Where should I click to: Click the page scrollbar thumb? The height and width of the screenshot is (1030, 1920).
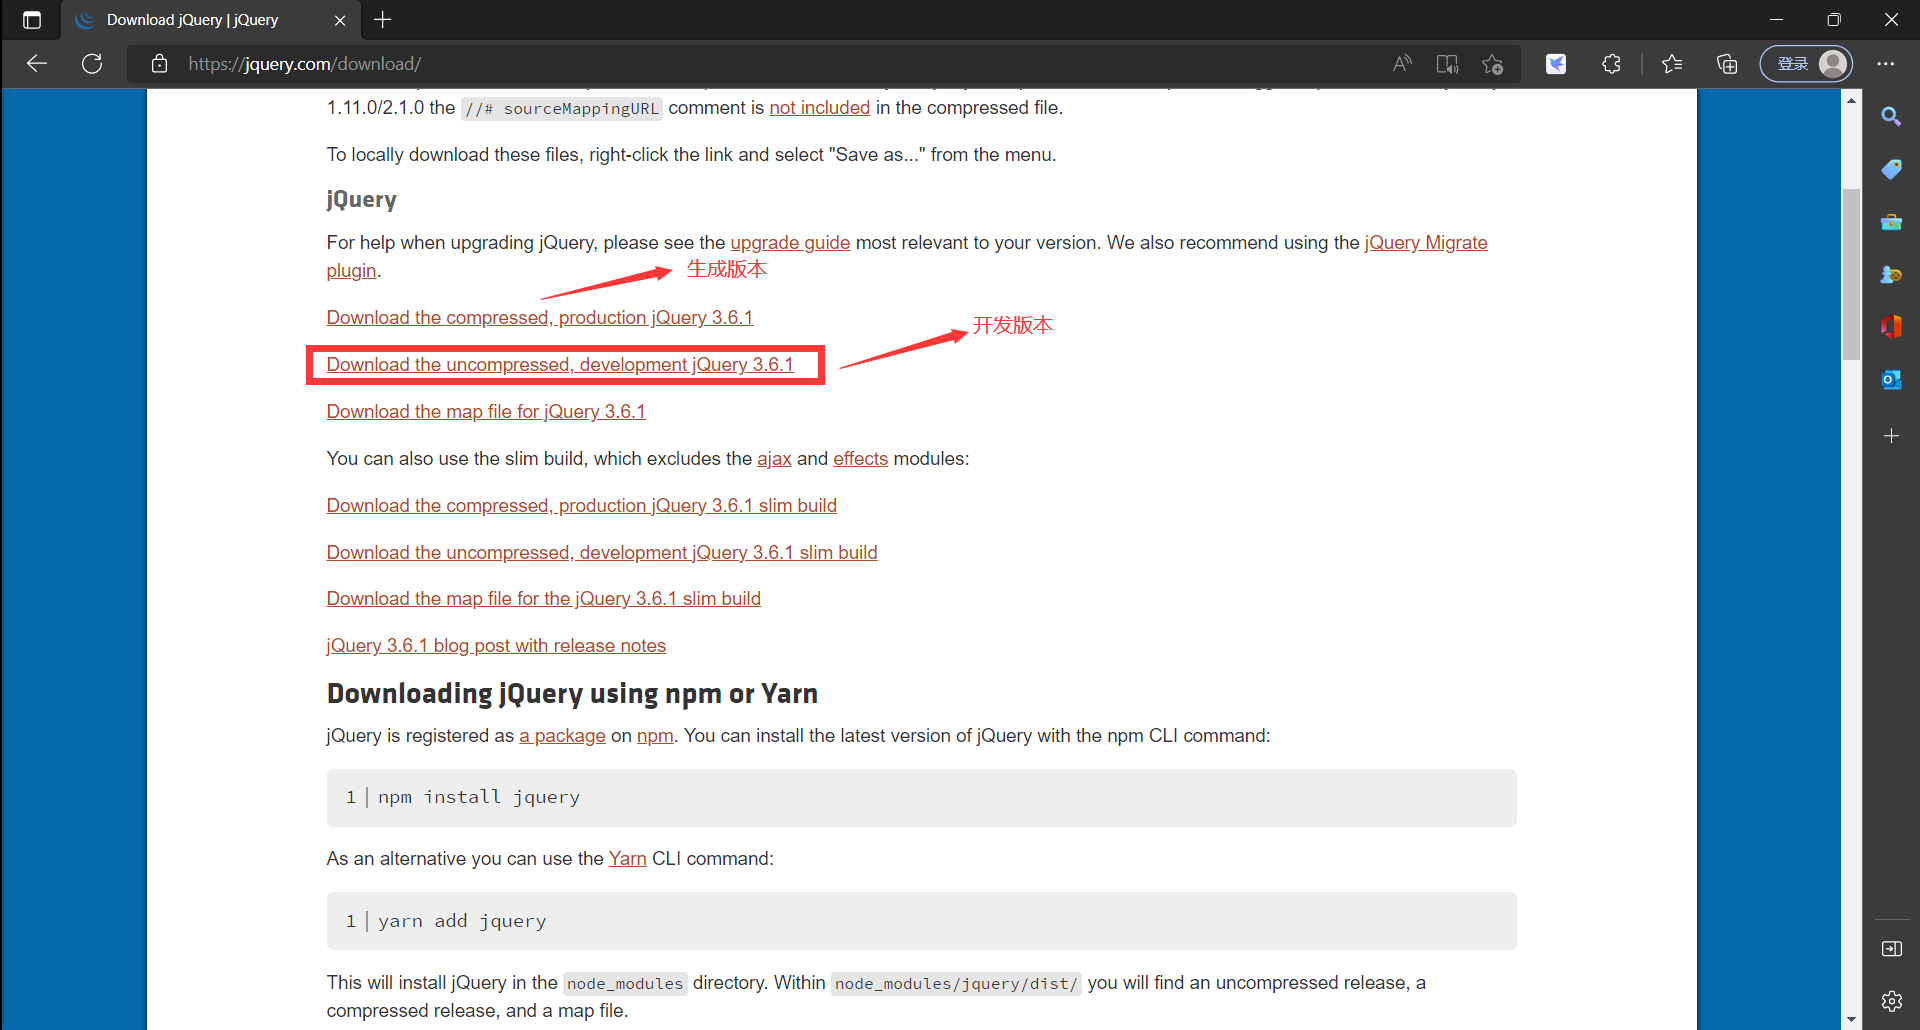click(1851, 274)
